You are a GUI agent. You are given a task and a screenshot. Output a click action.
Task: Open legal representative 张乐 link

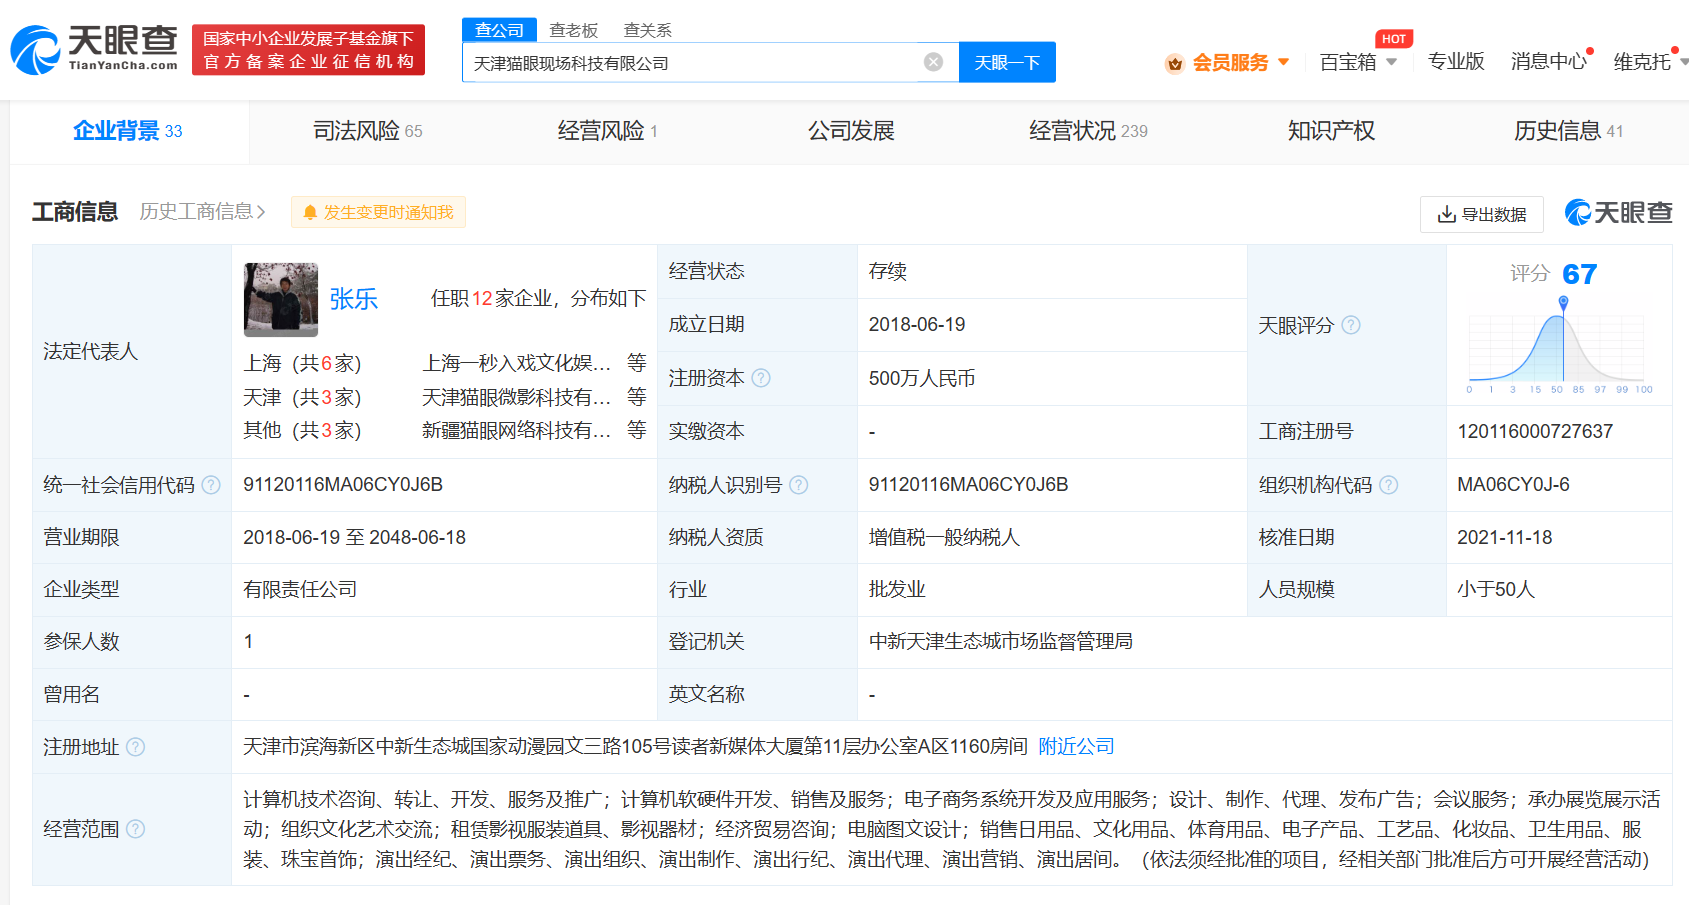point(354,299)
